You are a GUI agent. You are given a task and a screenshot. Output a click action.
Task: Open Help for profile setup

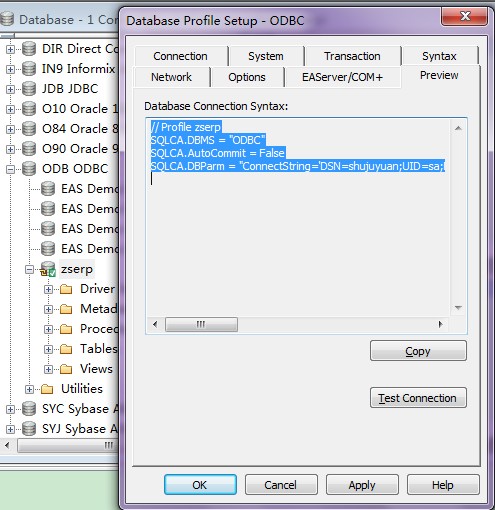(x=443, y=485)
